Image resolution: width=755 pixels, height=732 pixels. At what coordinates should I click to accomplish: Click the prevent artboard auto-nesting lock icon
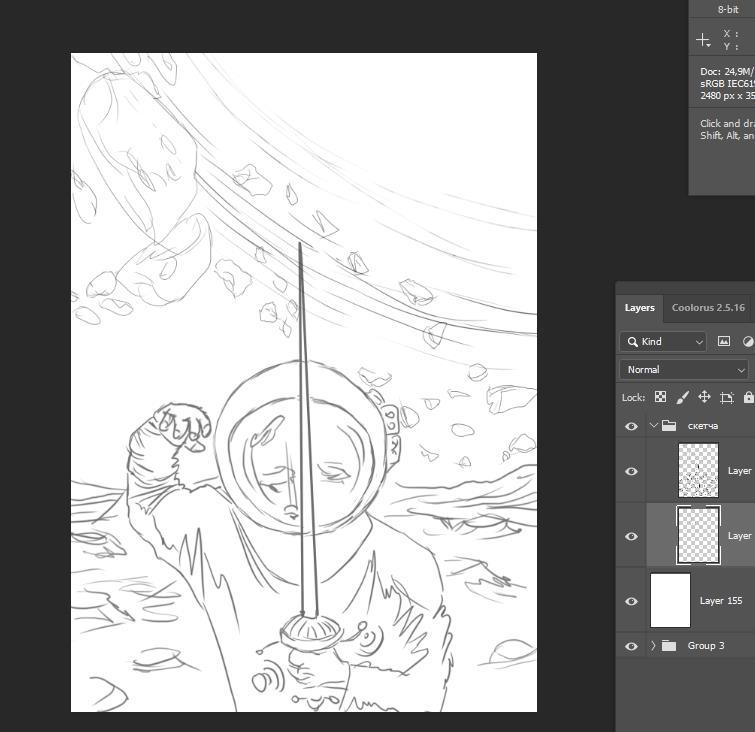coord(727,397)
